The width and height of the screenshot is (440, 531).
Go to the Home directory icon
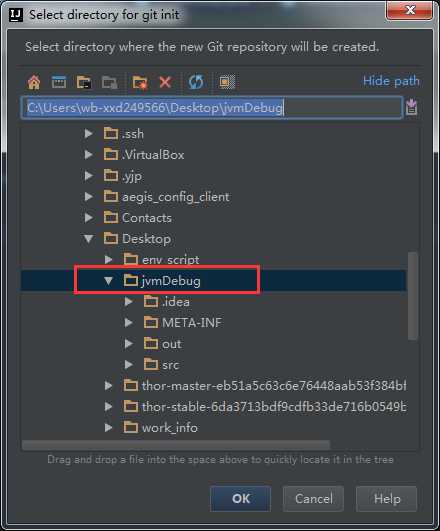[34, 82]
